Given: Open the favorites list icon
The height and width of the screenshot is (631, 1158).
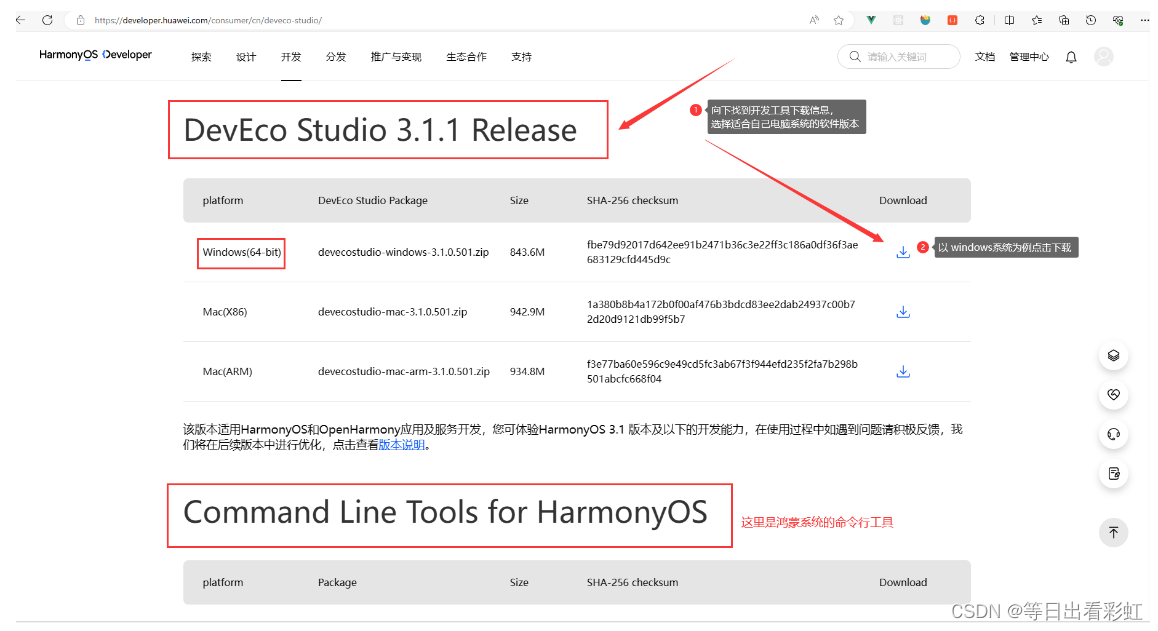Looking at the screenshot, I should pyautogui.click(x=1037, y=20).
